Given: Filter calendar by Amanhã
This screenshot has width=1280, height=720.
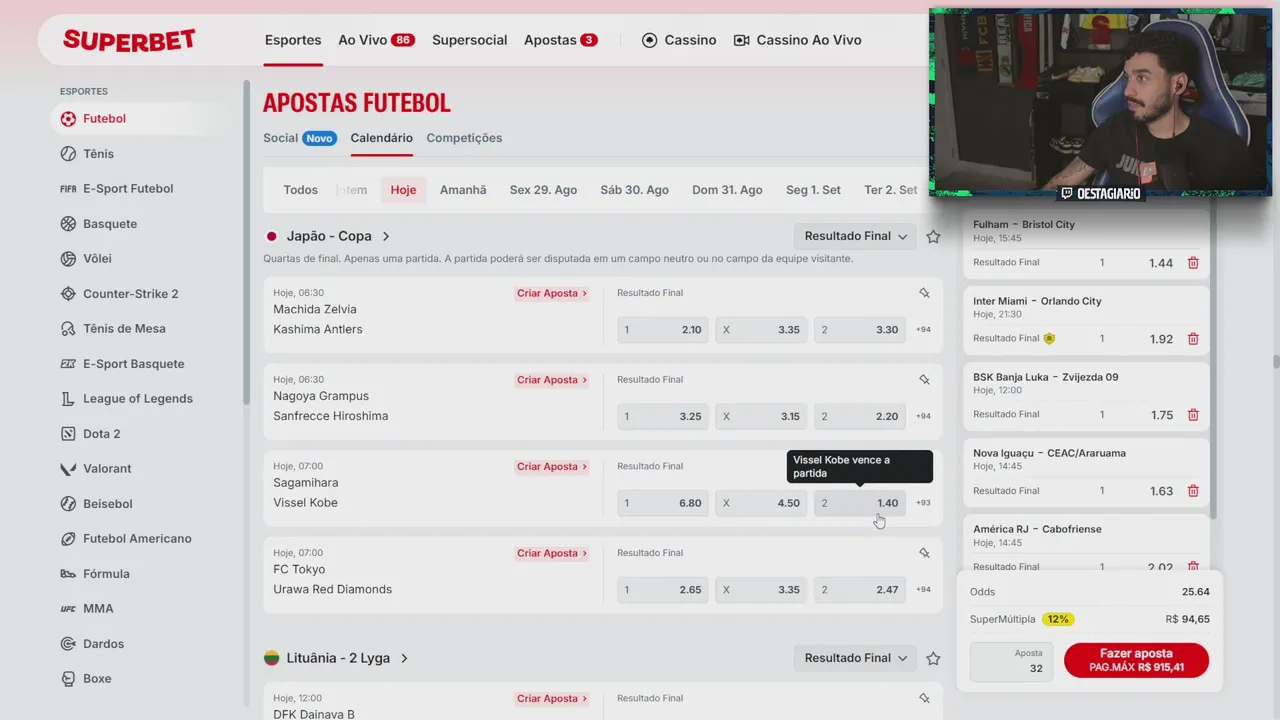Looking at the screenshot, I should point(463,190).
